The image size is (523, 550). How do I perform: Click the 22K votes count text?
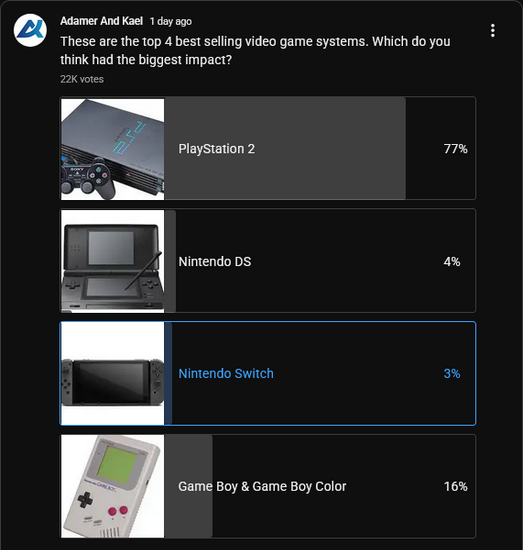[x=82, y=79]
